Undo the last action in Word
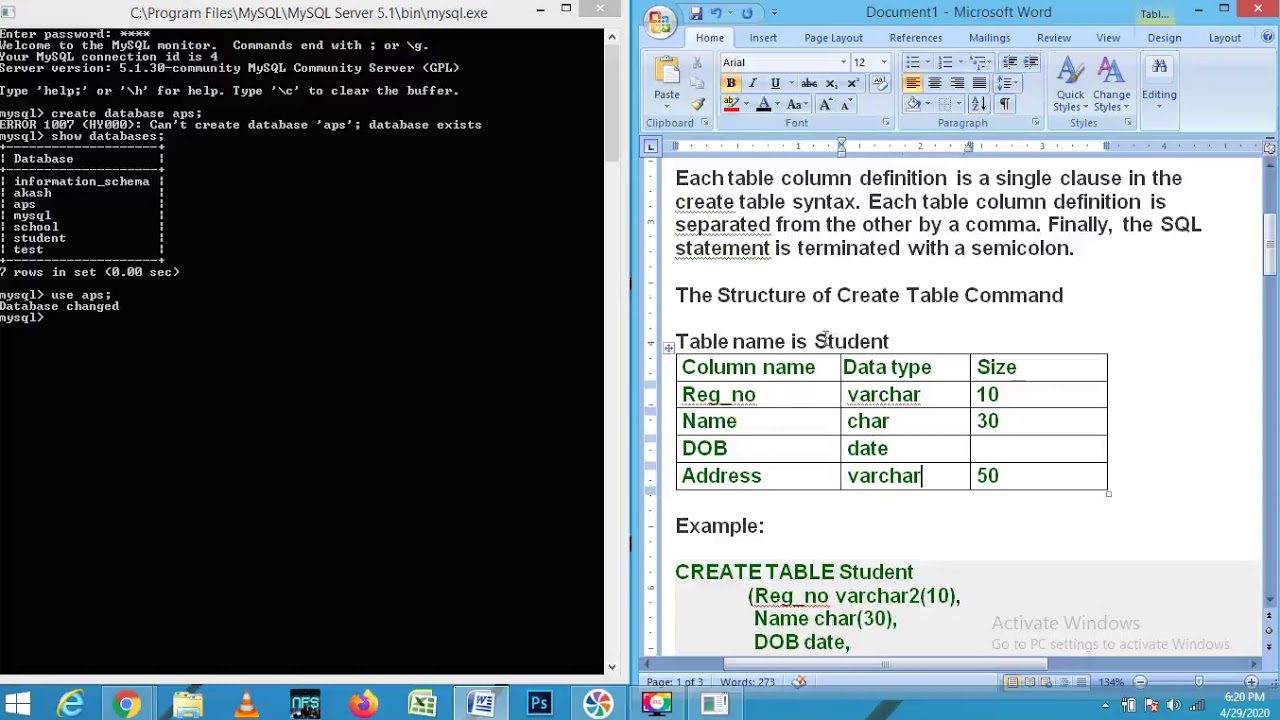The image size is (1280, 720). (716, 13)
